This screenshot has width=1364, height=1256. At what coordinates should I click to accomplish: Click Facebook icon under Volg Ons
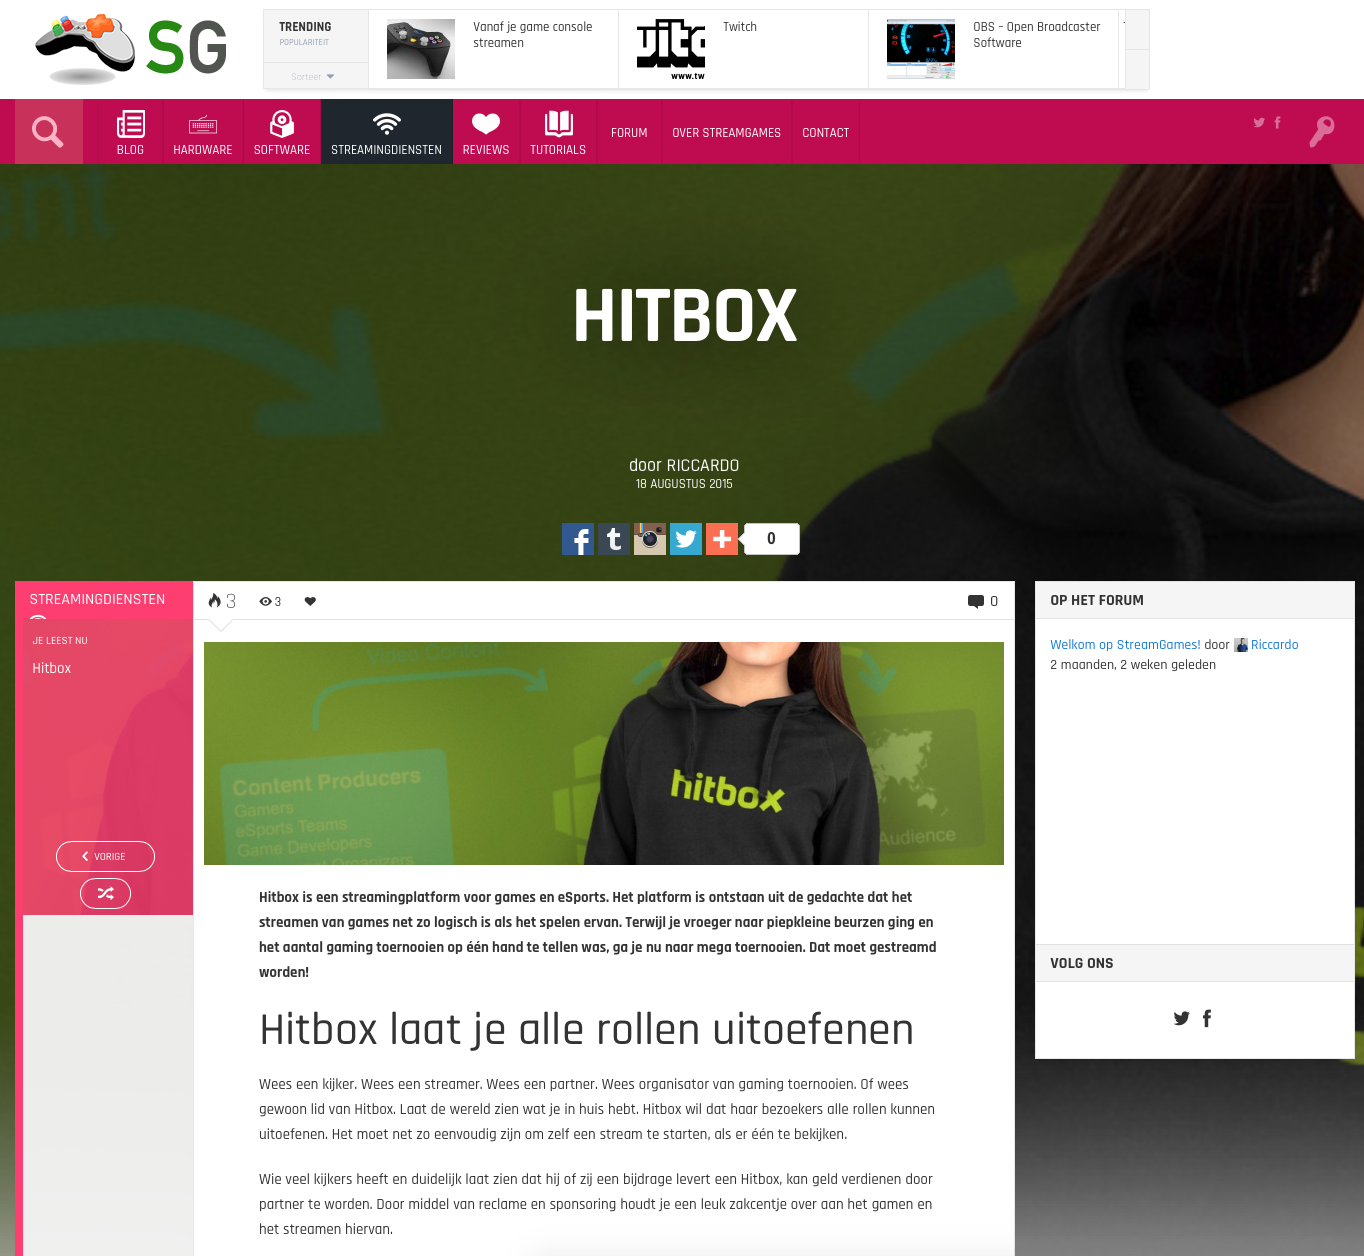[1207, 1018]
